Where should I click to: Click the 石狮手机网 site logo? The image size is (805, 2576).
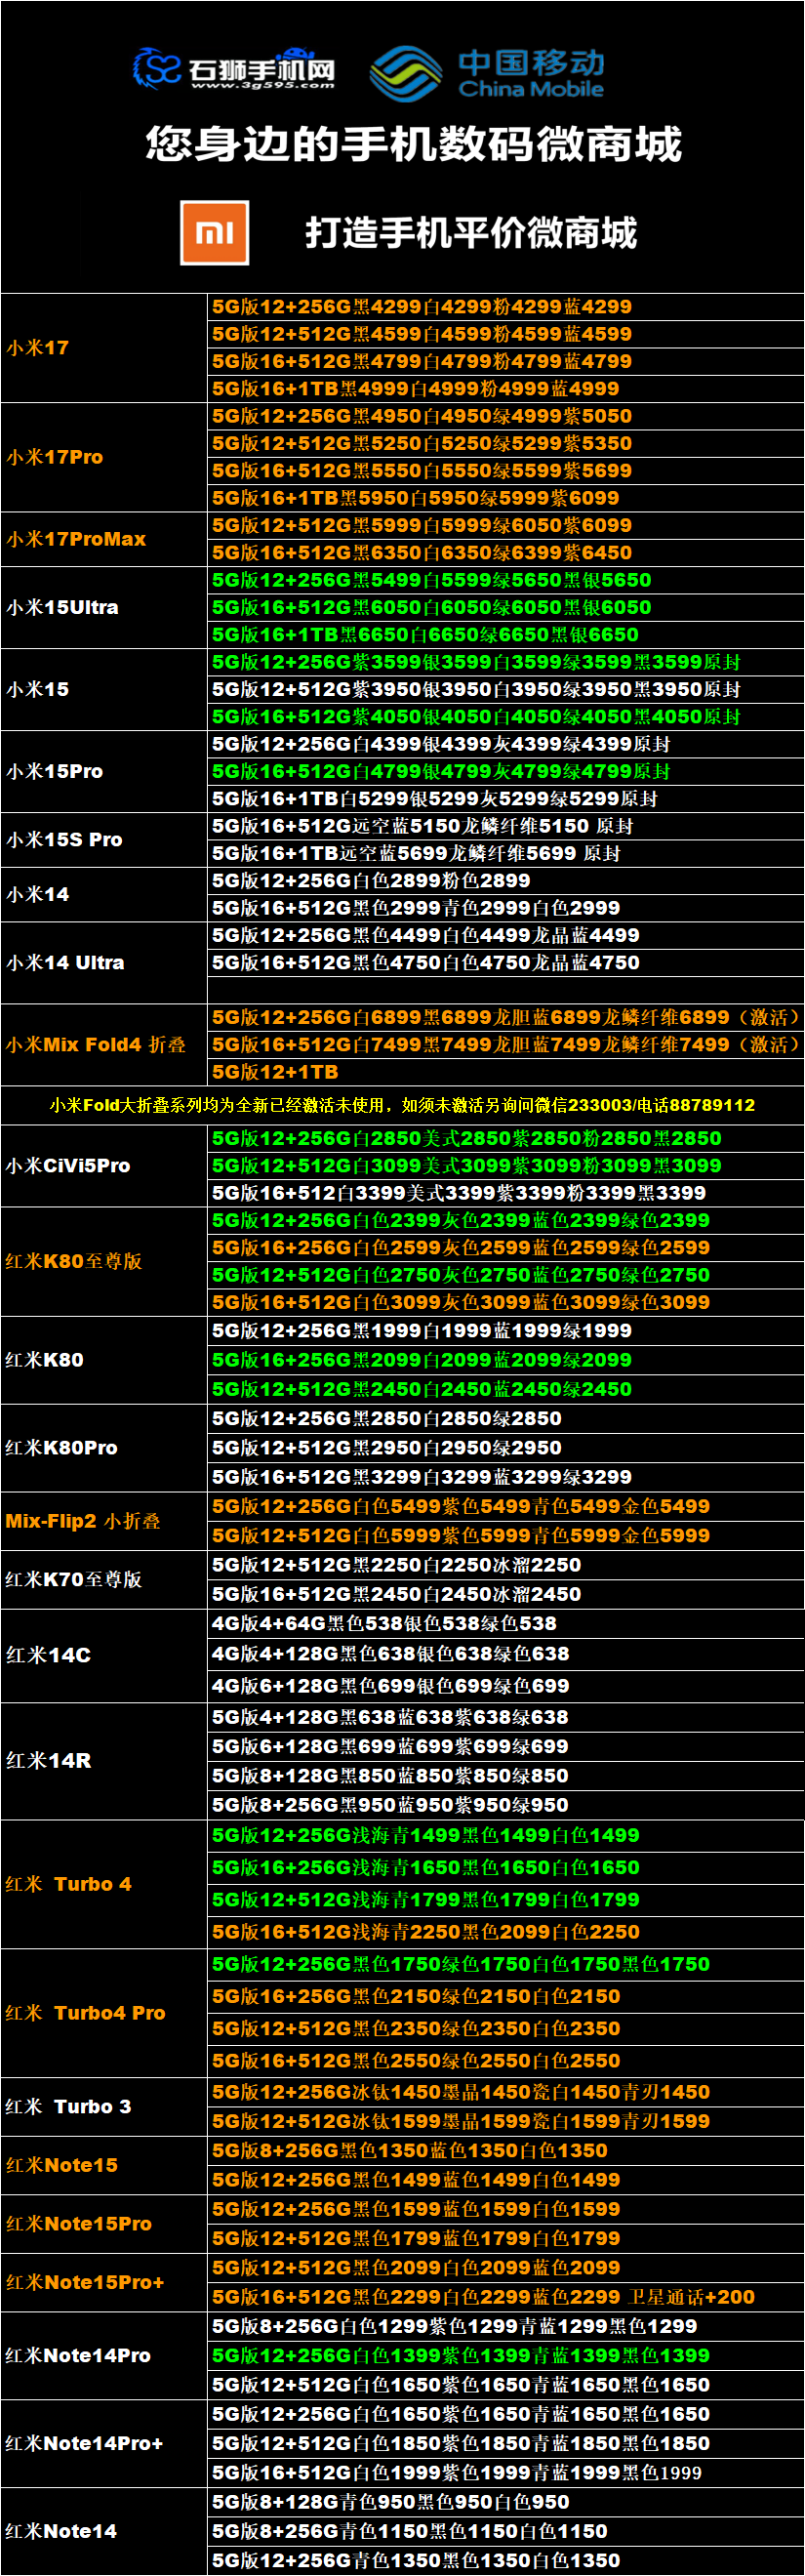pos(234,67)
